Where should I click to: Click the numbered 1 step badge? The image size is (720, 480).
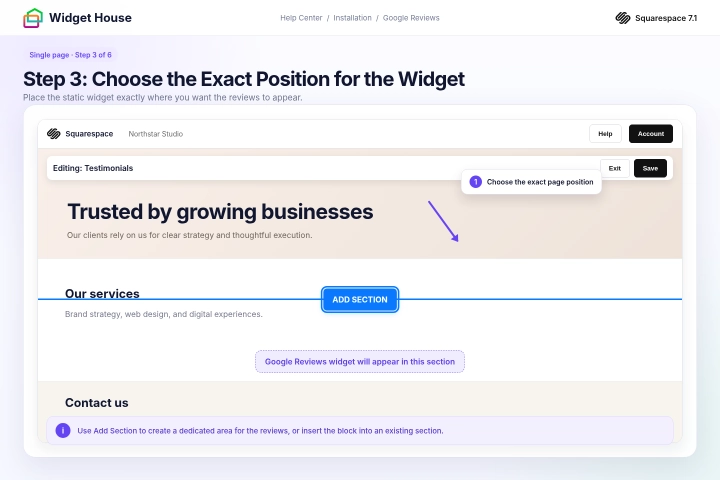pyautogui.click(x=476, y=182)
